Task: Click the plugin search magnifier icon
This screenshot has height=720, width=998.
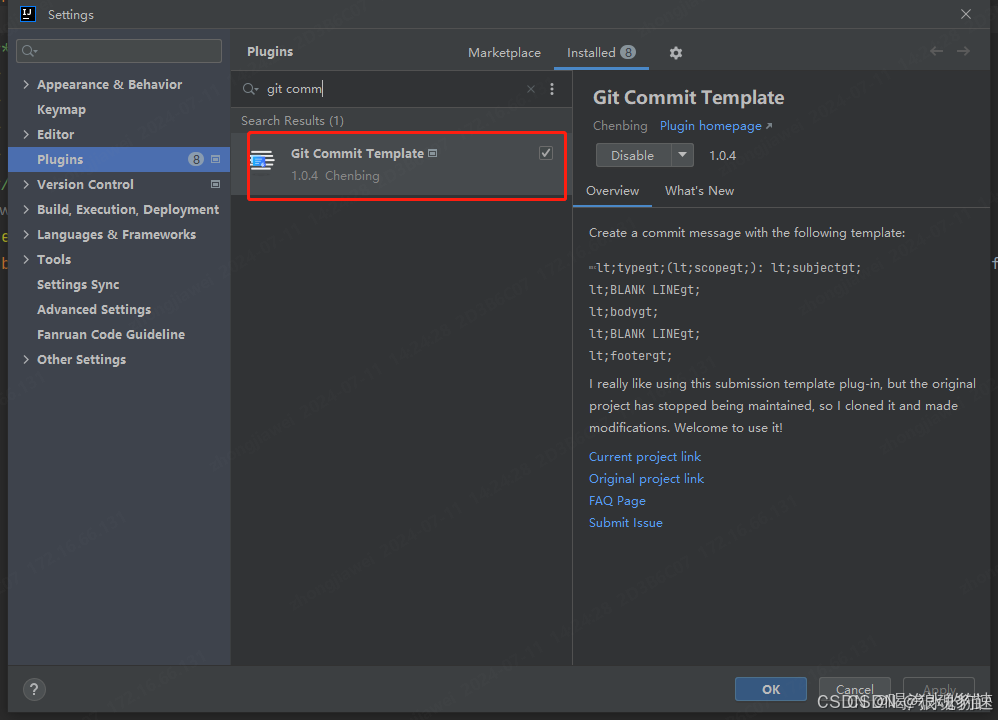Action: click(250, 89)
